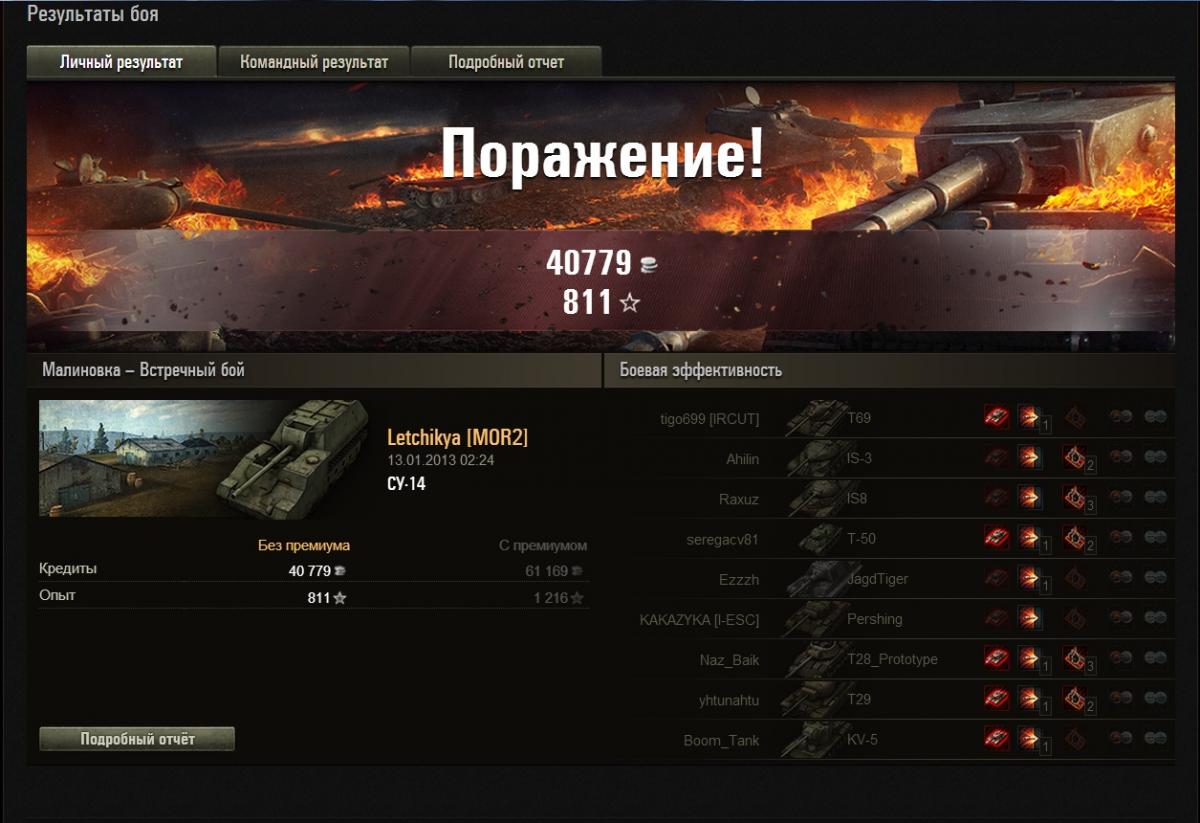Image resolution: width=1200 pixels, height=823 pixels.
Task: Click the critical hits icon for T29
Action: coord(1075,698)
